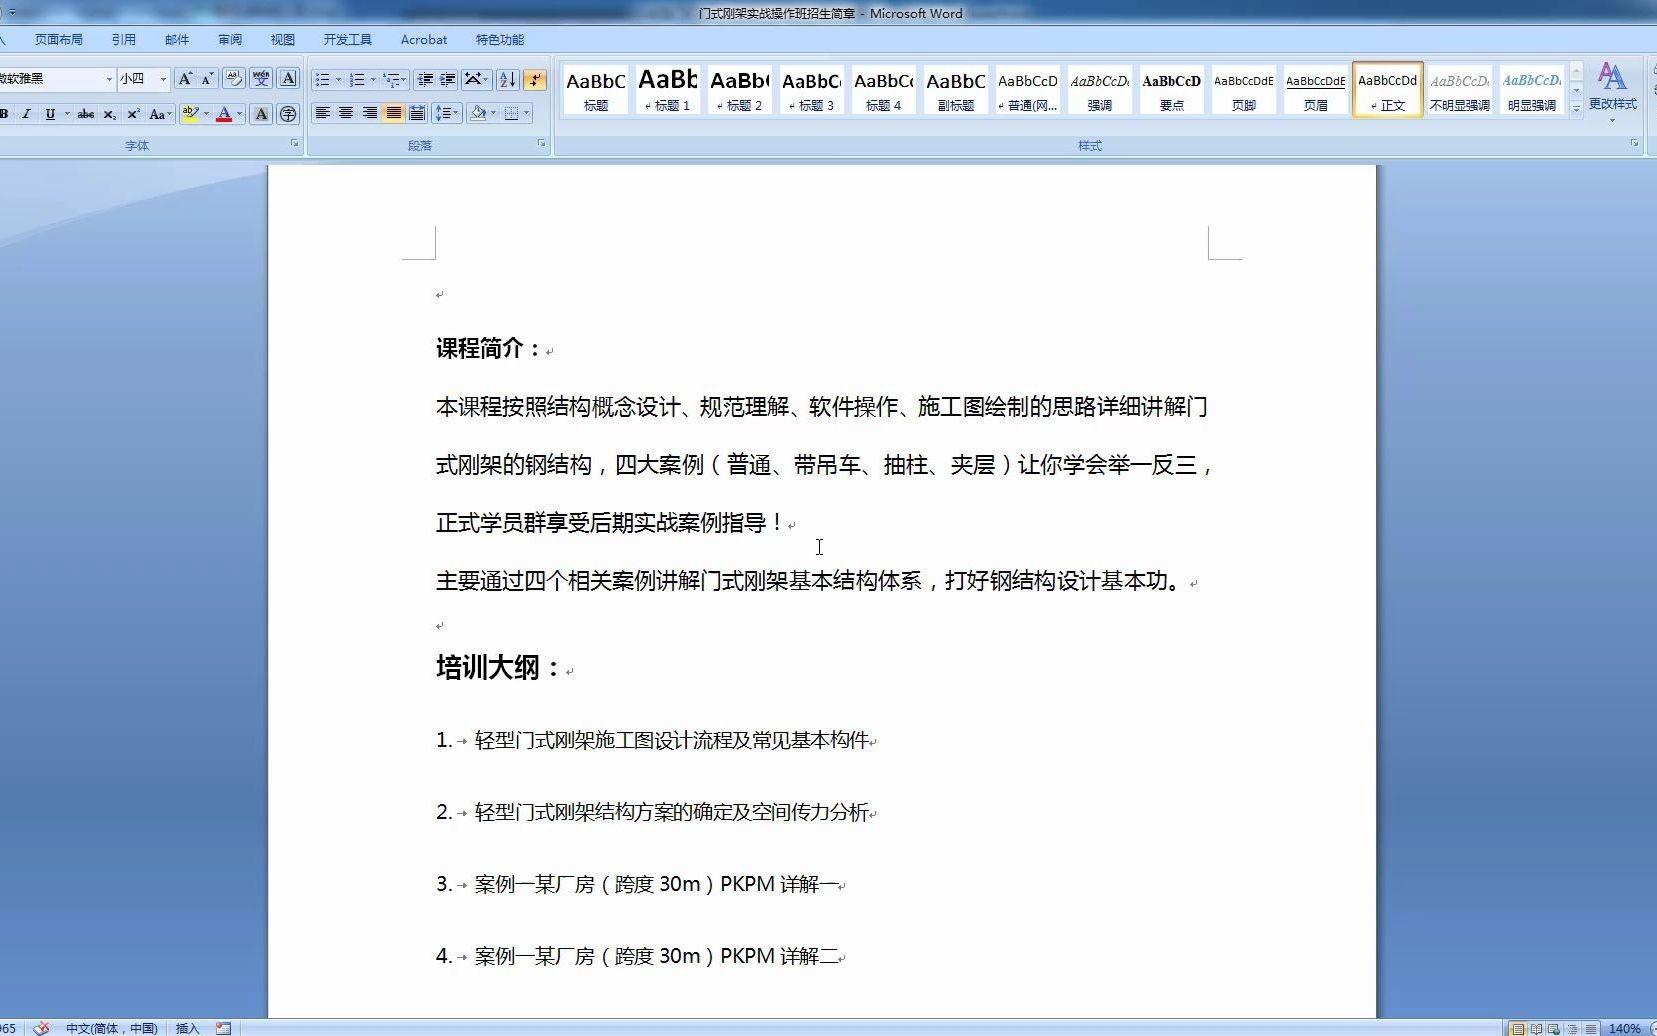Image resolution: width=1657 pixels, height=1036 pixels.
Task: Toggle show/hide paragraph marks
Action: coord(535,79)
